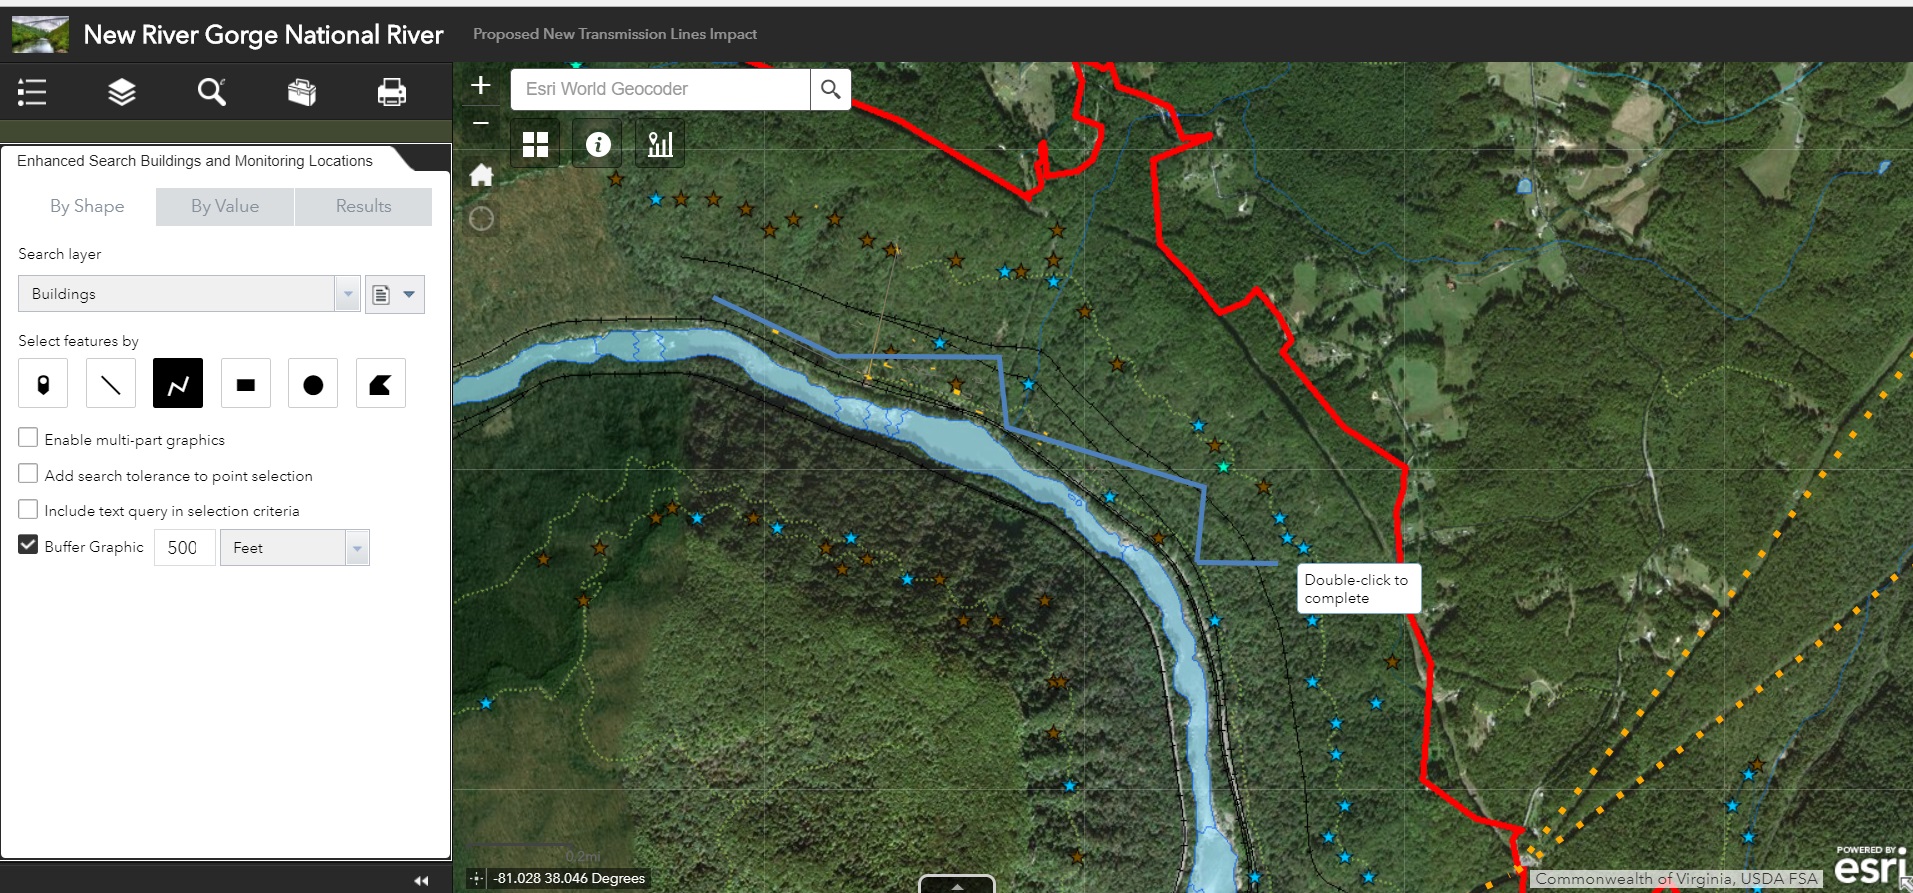1913x893 pixels.
Task: Select the rectangle draw tool
Action: 246,384
